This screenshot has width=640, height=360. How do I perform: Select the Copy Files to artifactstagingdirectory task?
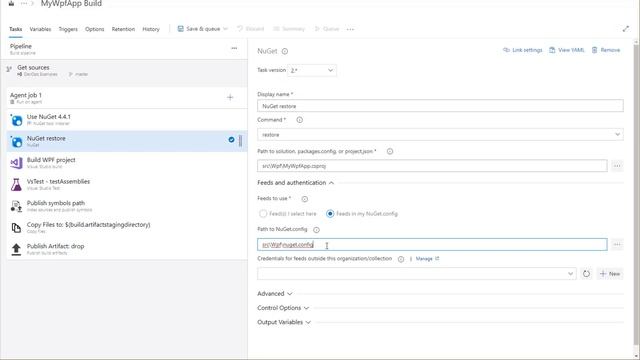(127, 228)
